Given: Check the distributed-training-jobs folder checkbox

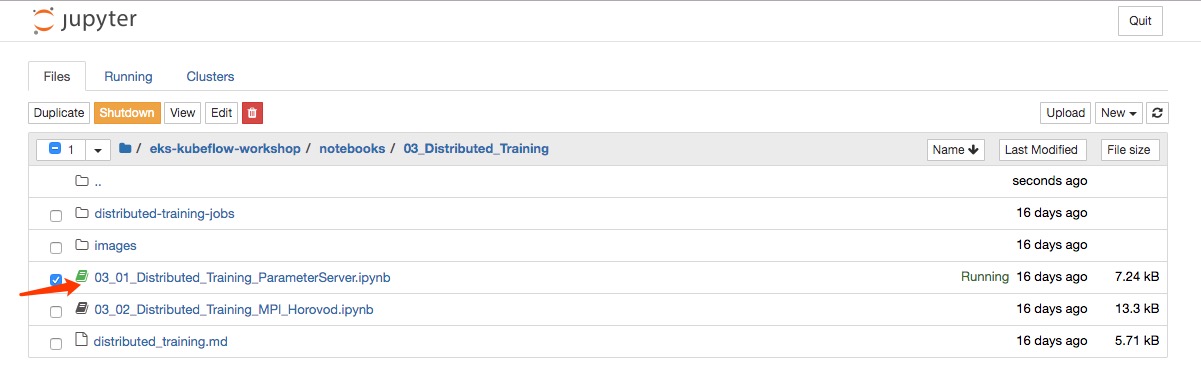Looking at the screenshot, I should point(56,214).
